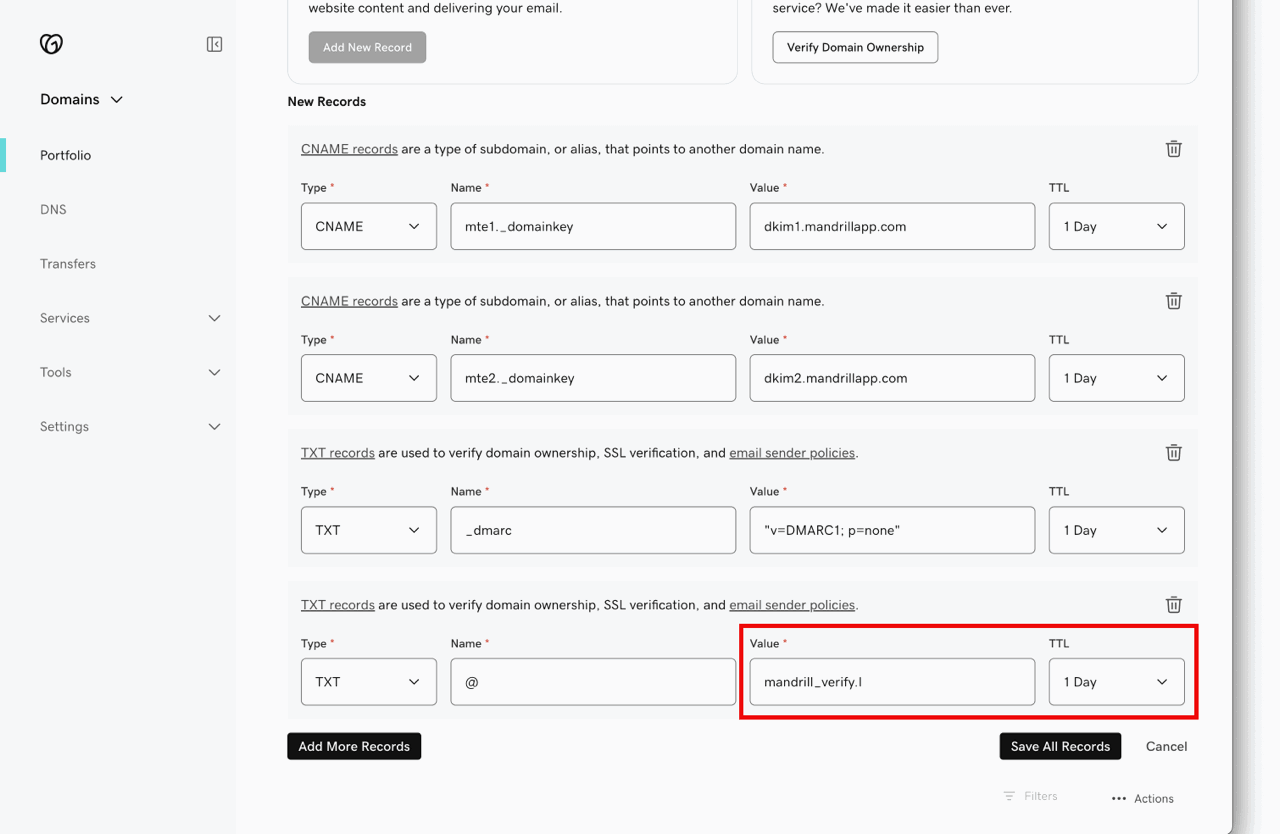
Task: Click the mandrill_verify Value input field
Action: coord(891,681)
